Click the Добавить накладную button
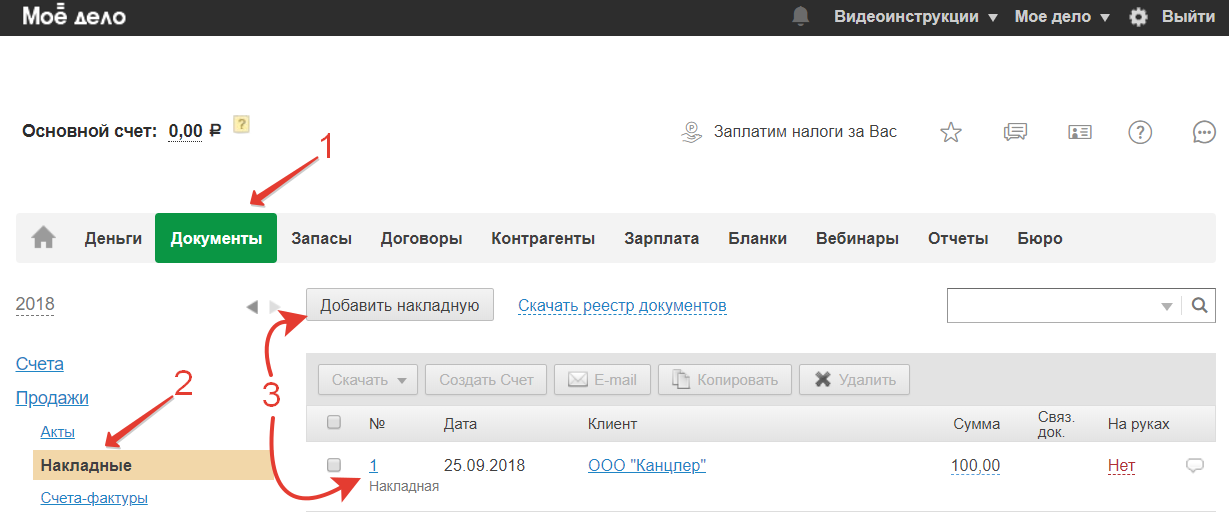 click(400, 305)
